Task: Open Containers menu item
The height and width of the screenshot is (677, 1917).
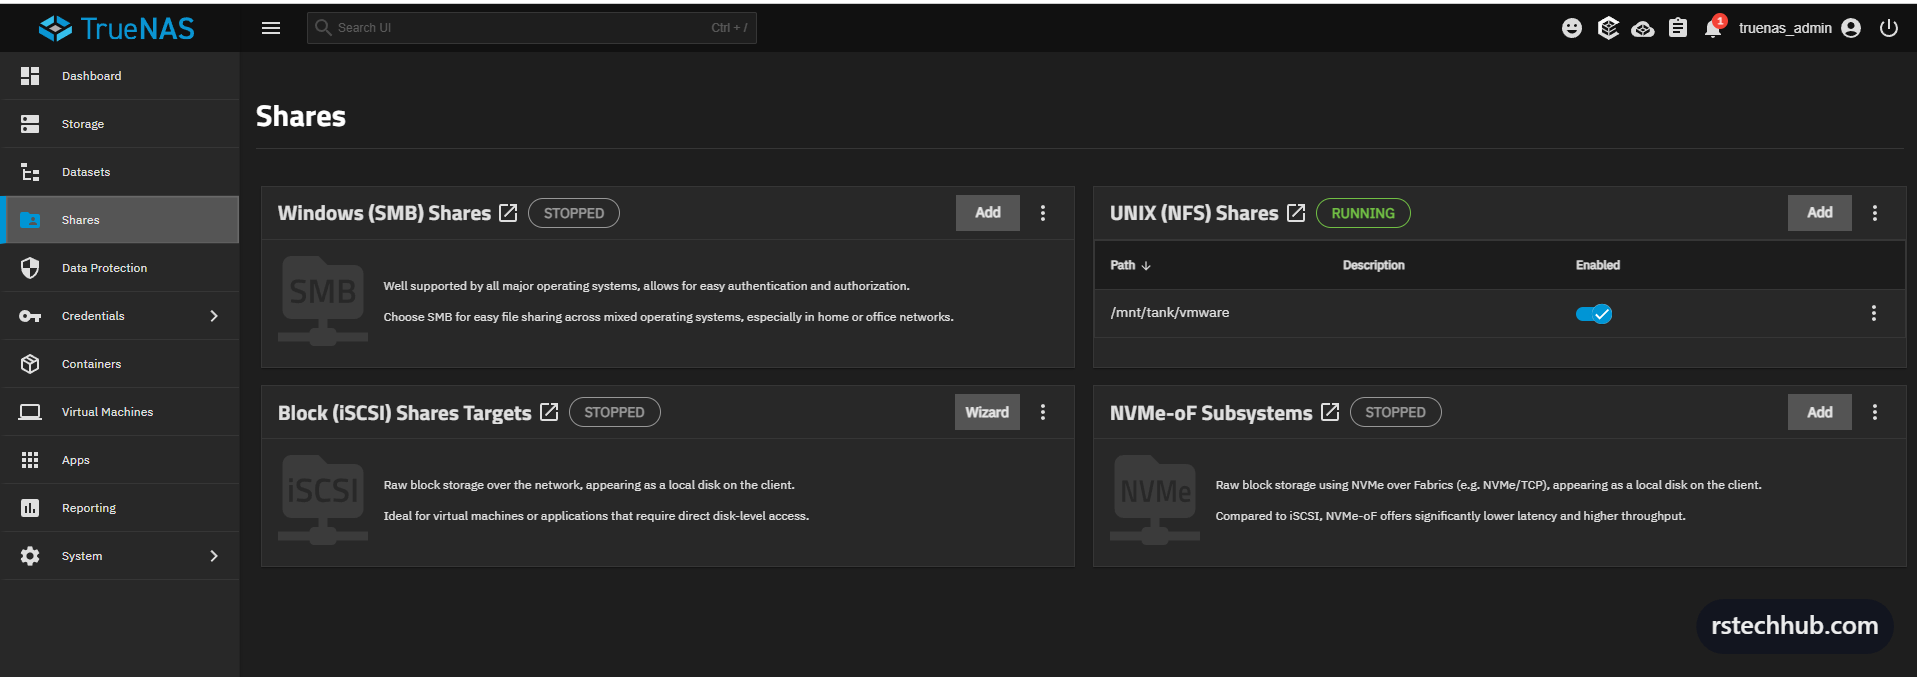Action: tap(120, 364)
